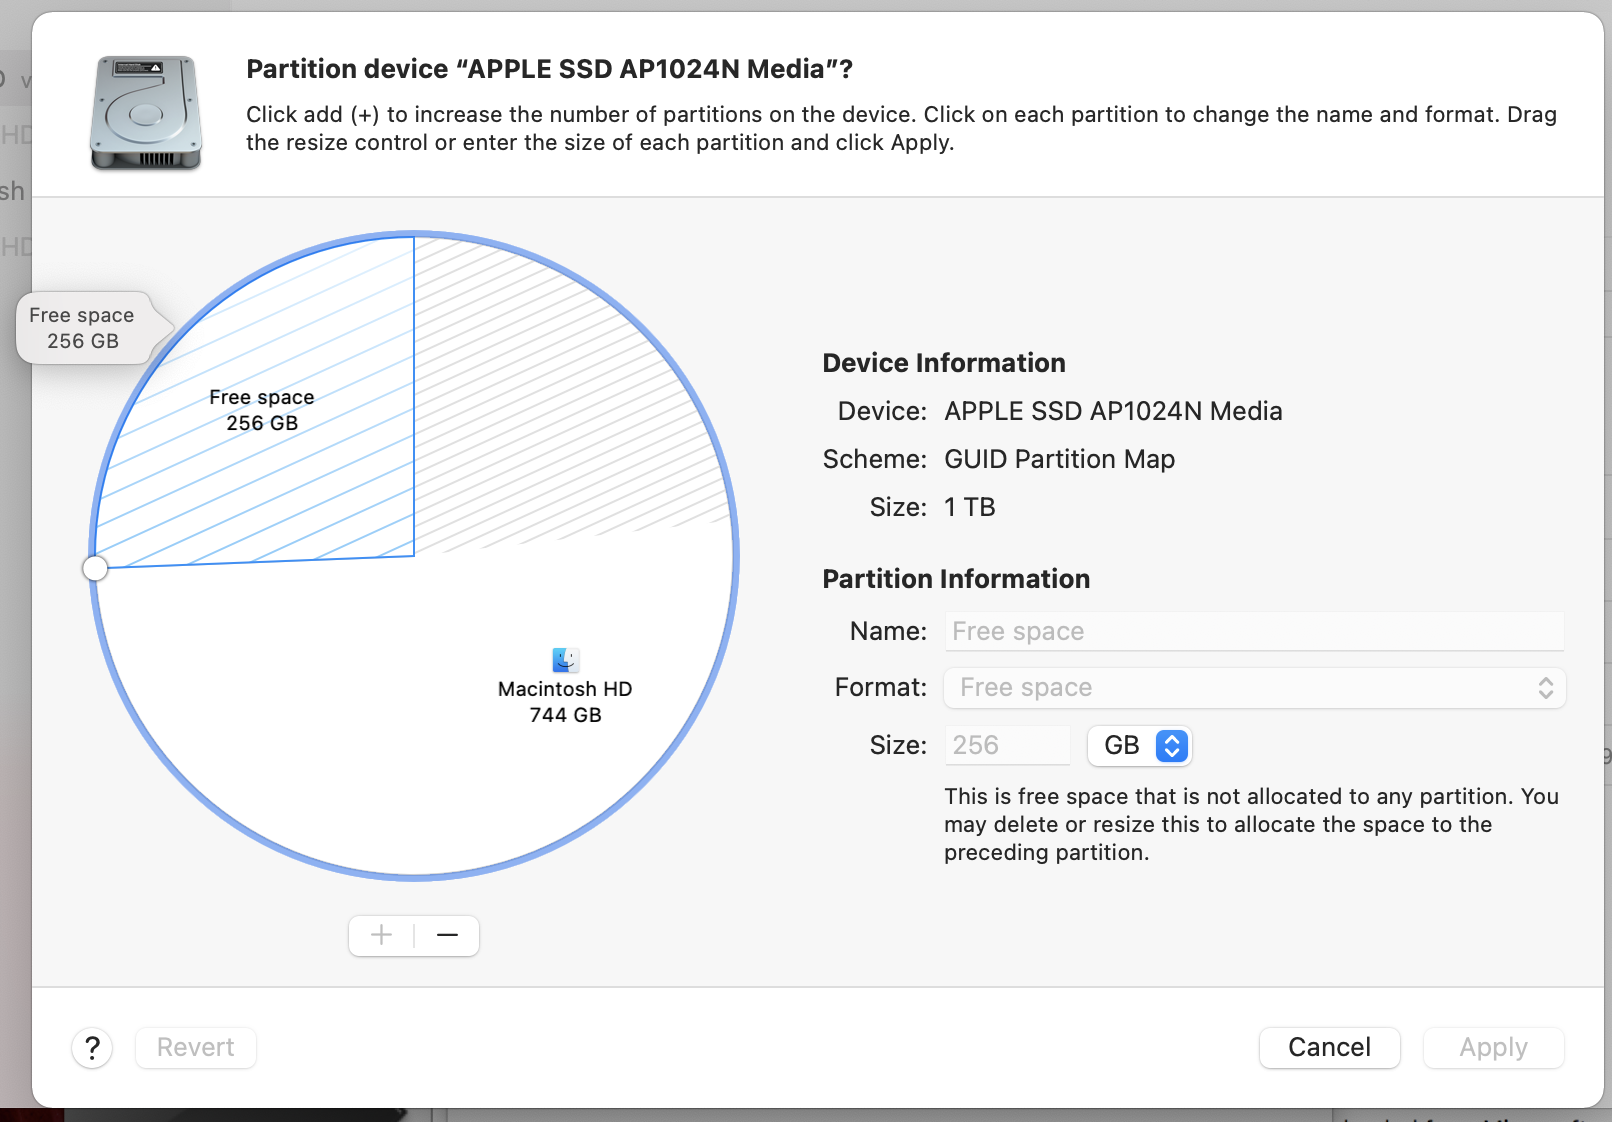Viewport: 1612px width, 1122px height.
Task: Click the add partition plus icon
Action: click(x=381, y=935)
